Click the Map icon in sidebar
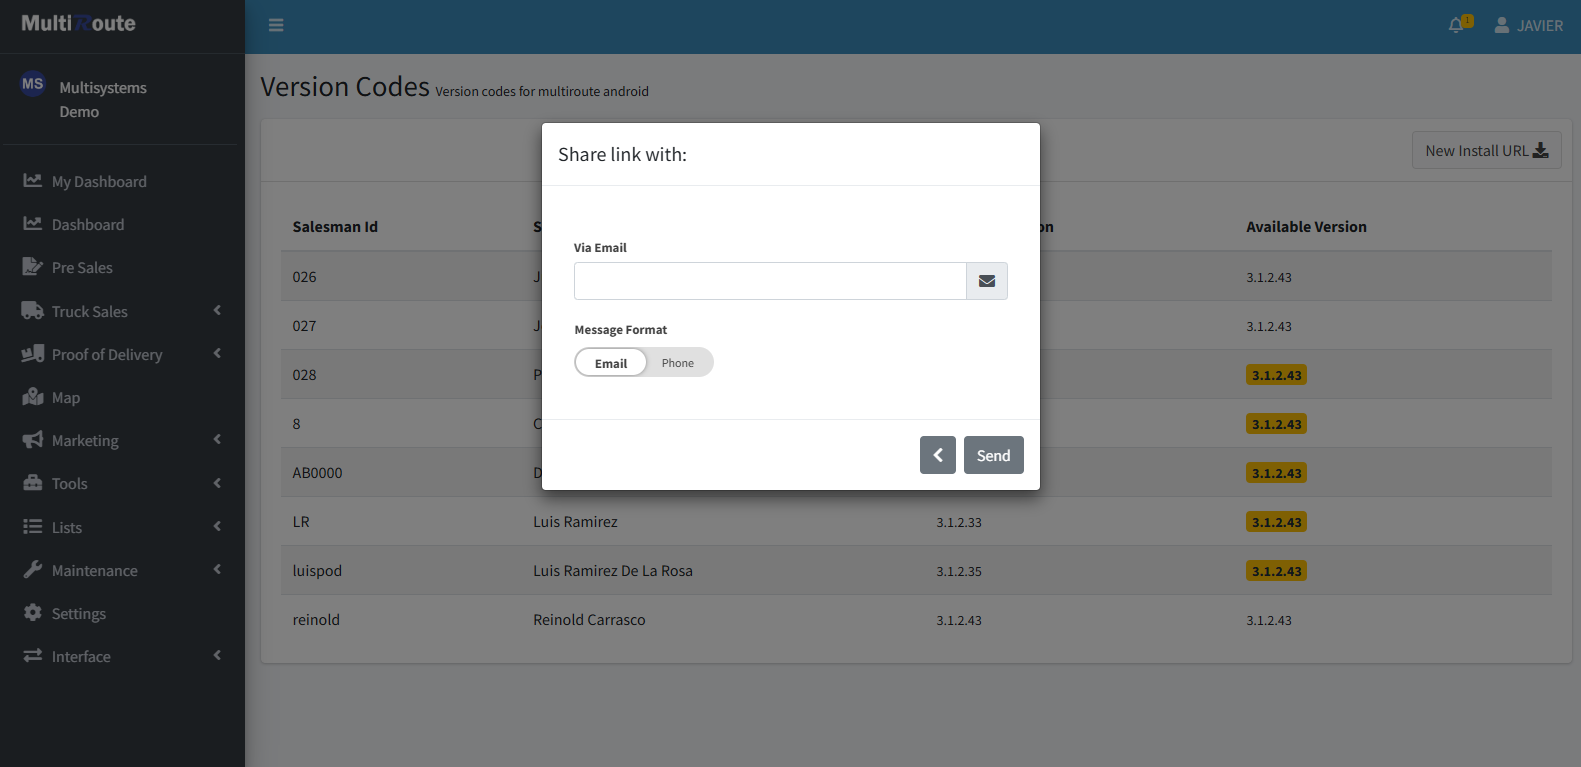Viewport: 1581px width, 767px height. click(33, 397)
